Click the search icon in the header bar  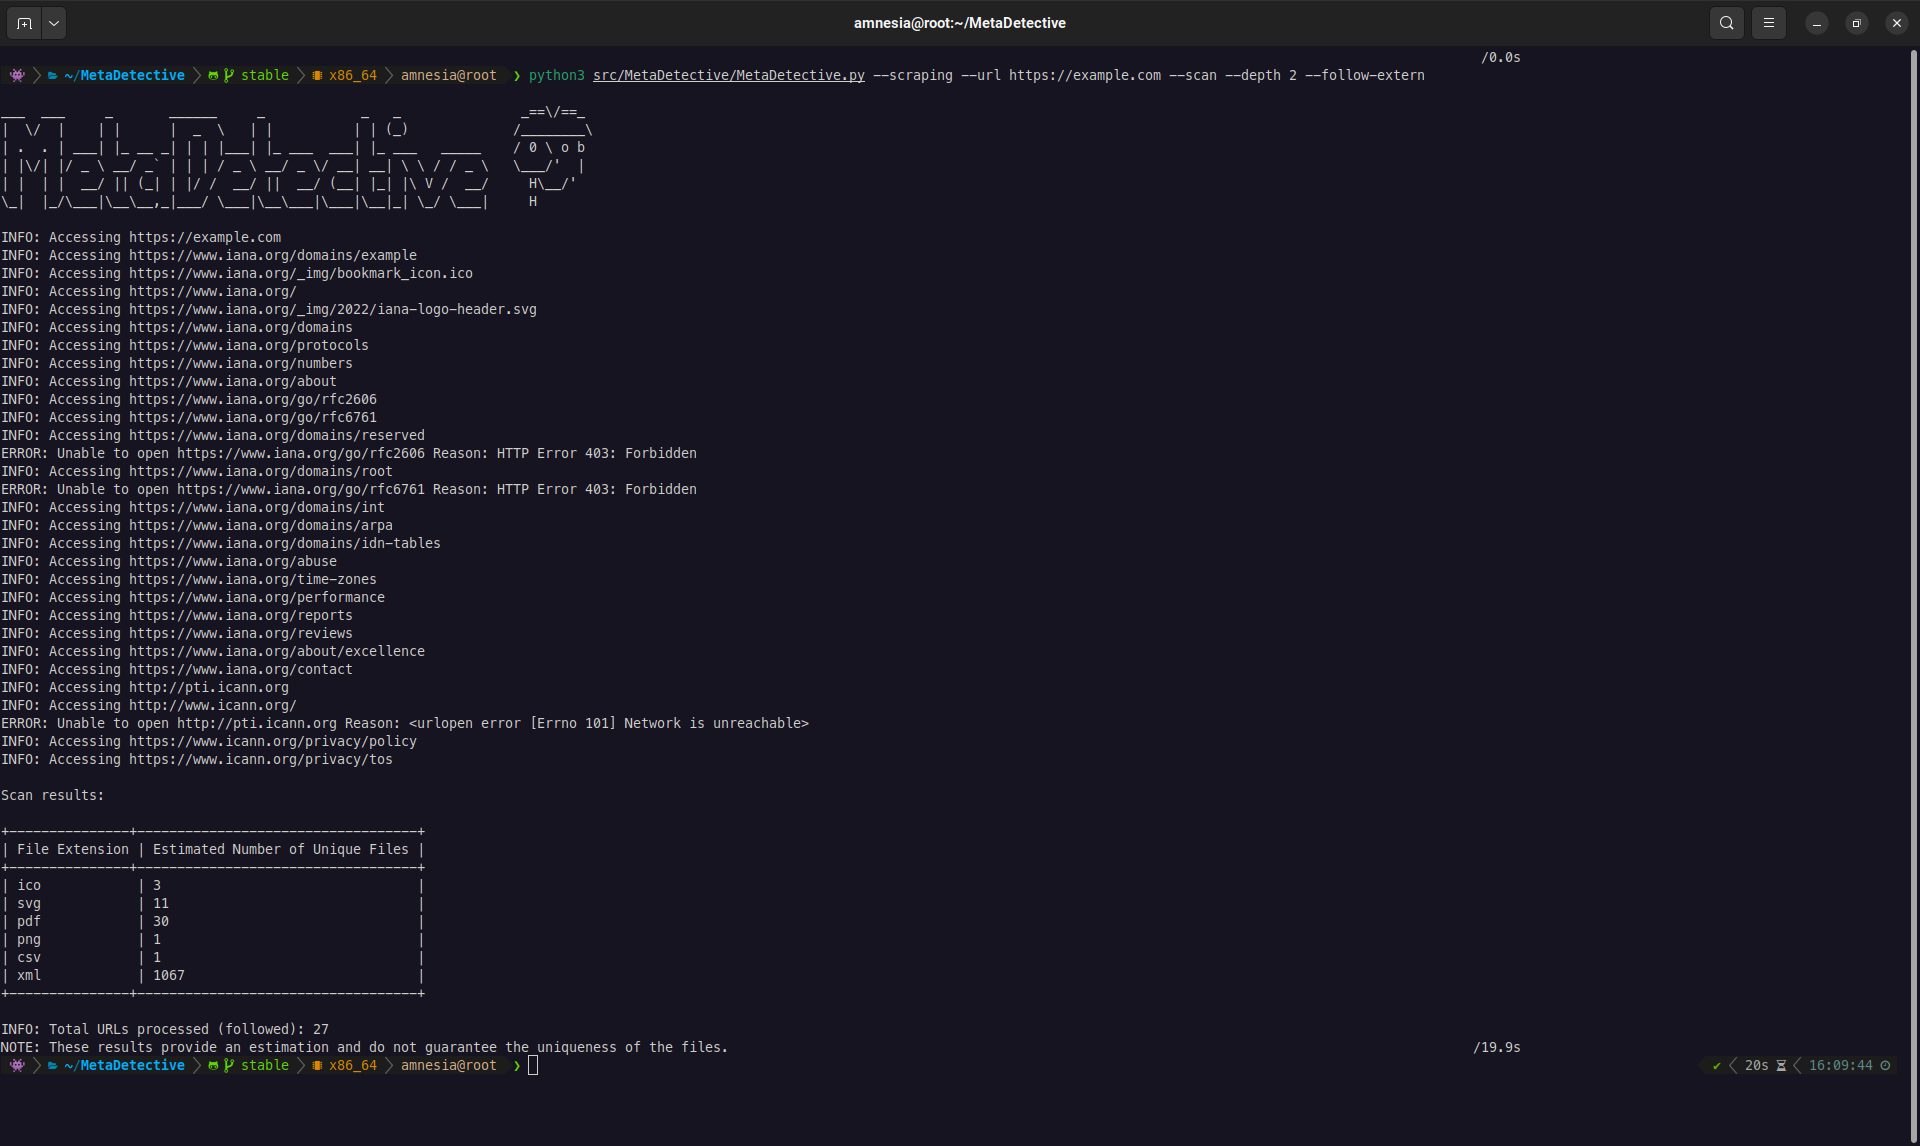tap(1726, 22)
